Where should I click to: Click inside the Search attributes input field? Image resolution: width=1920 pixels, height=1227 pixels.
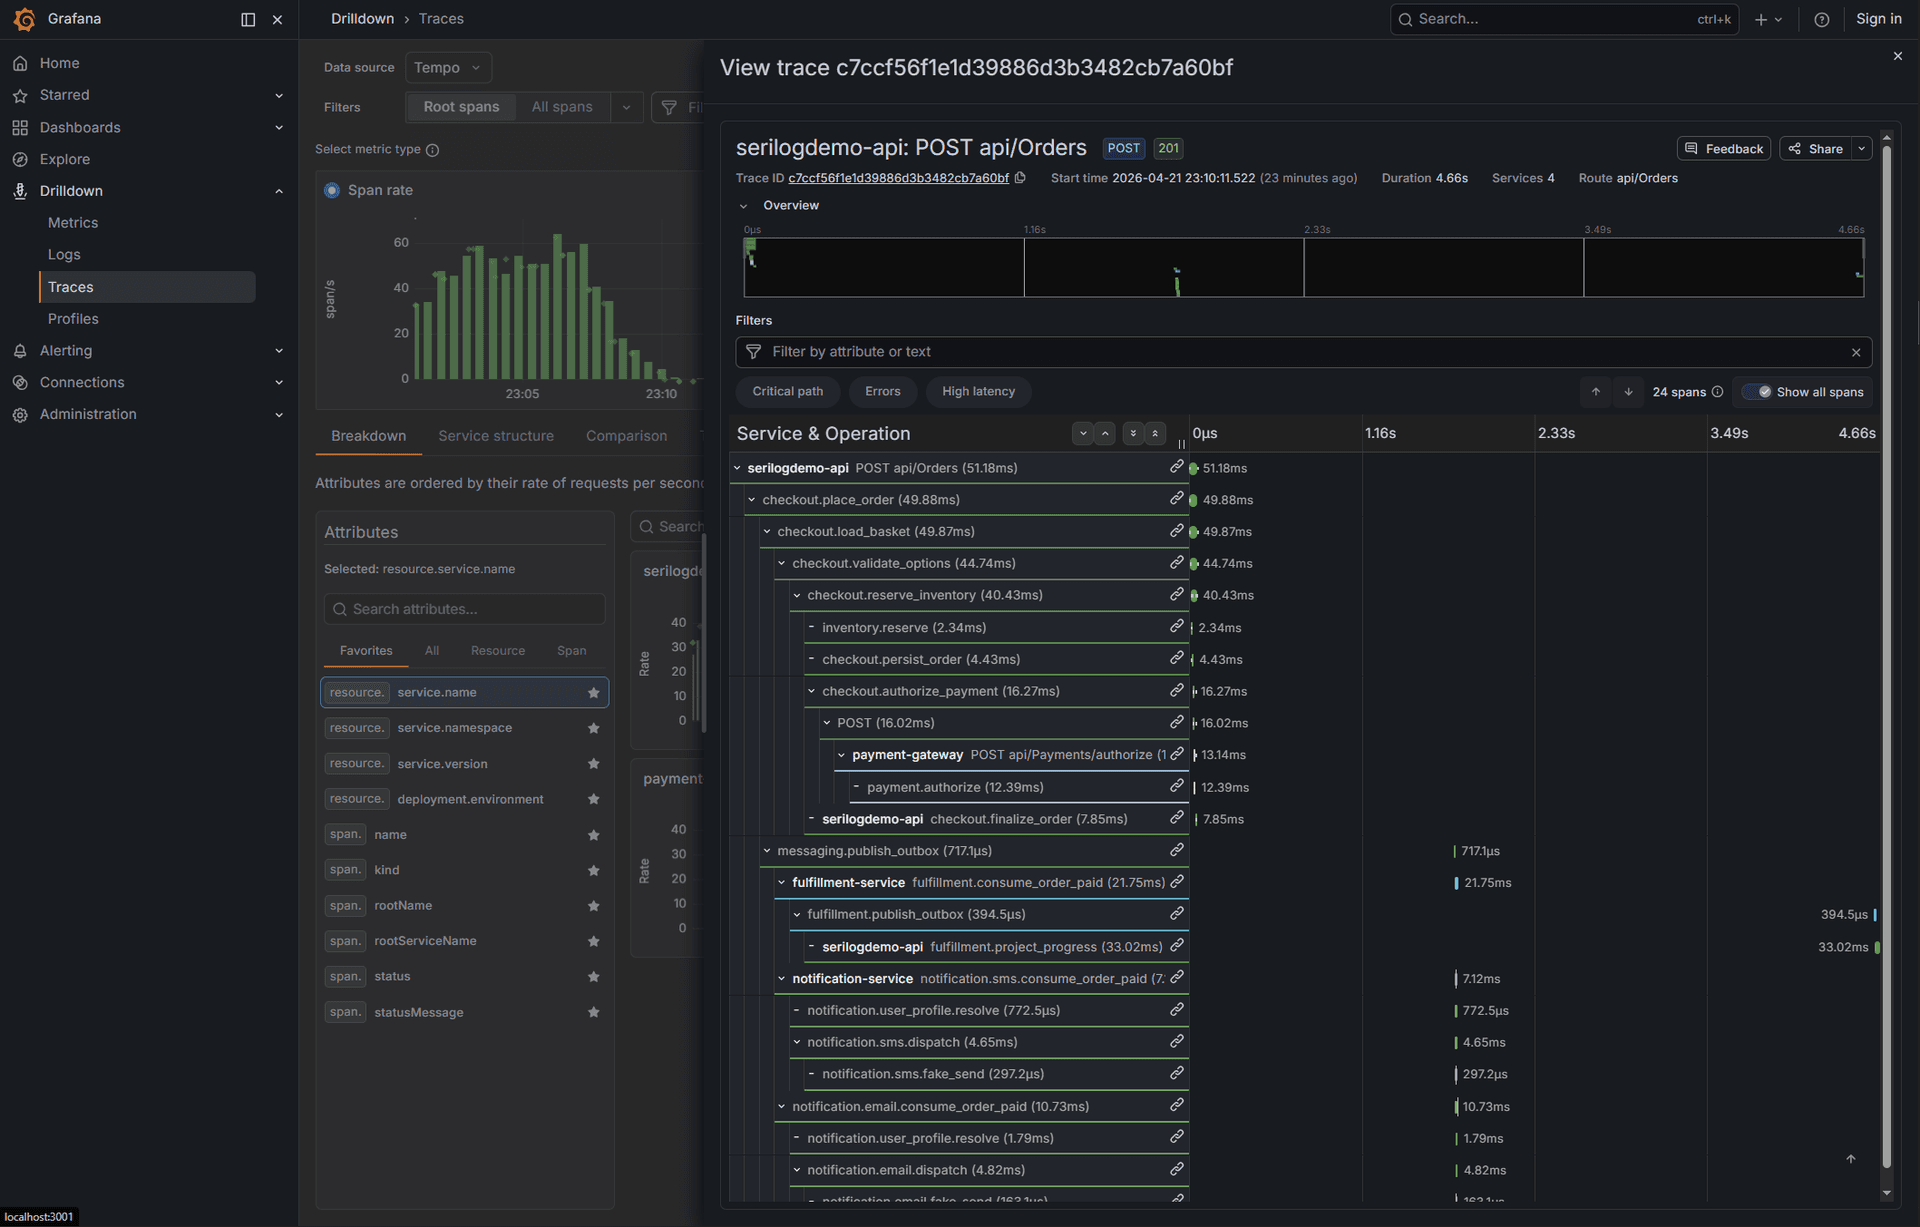[x=464, y=609]
